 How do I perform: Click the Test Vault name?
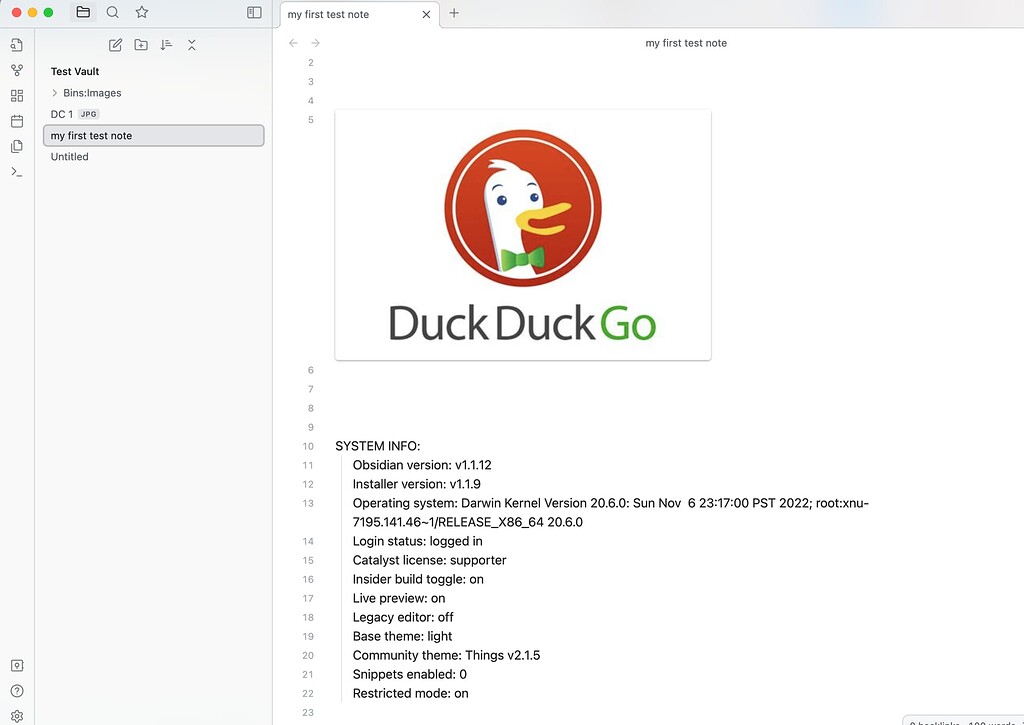[75, 71]
